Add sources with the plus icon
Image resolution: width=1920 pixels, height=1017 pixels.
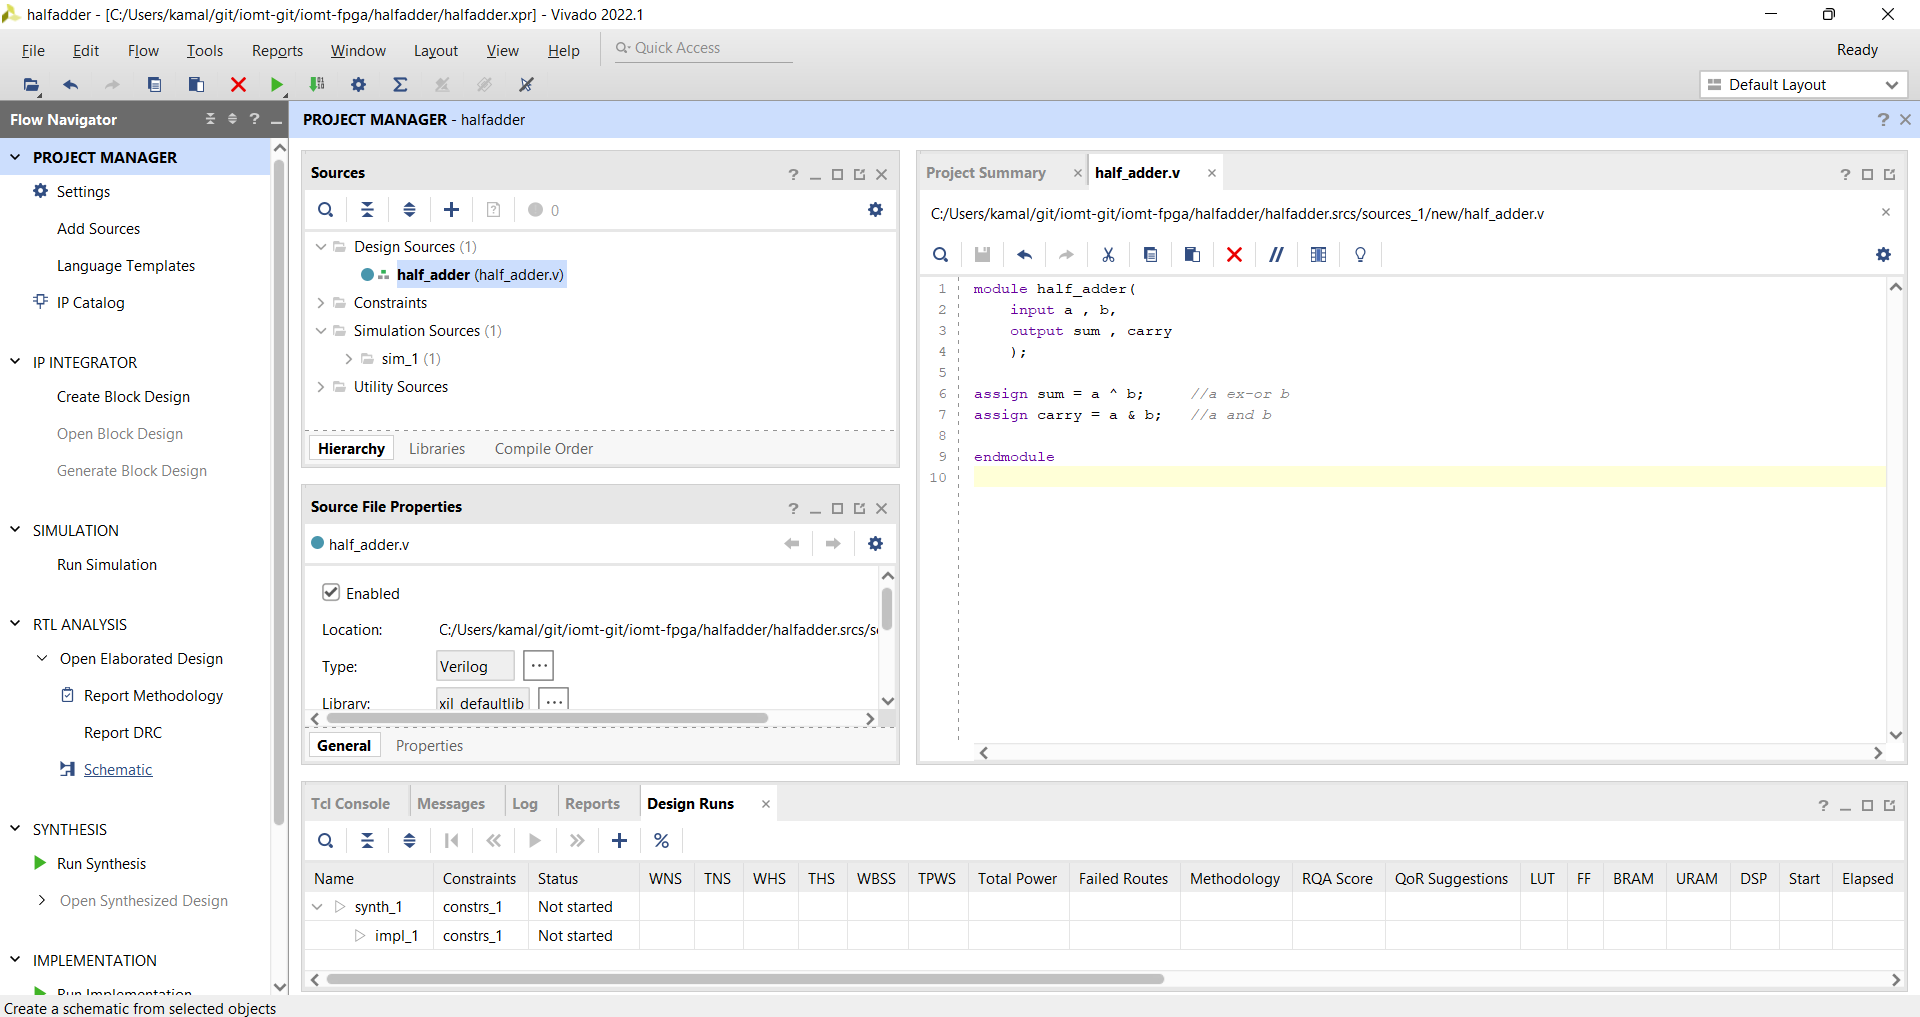[x=451, y=210]
